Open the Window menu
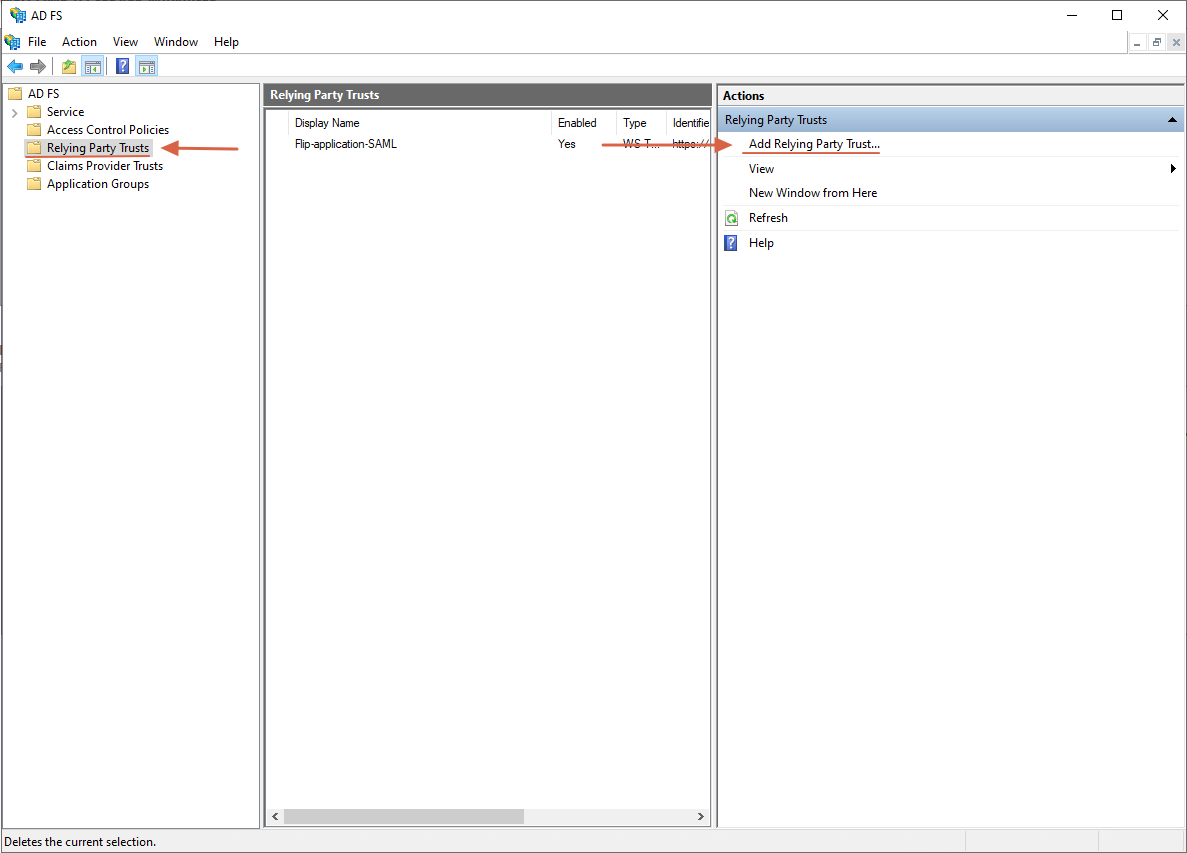 click(x=176, y=42)
